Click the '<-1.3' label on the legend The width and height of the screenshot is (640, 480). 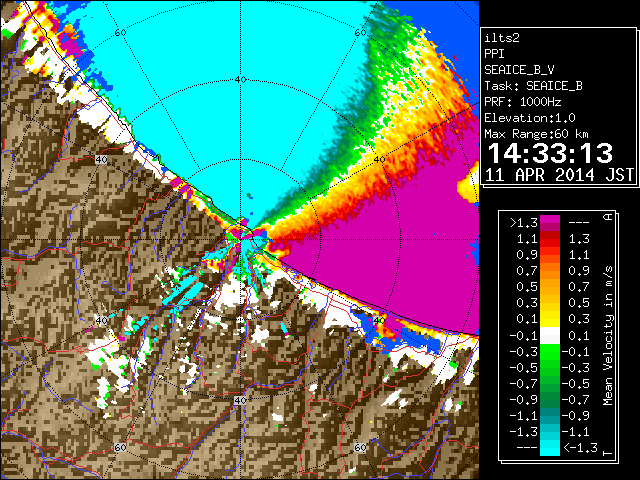tap(581, 447)
